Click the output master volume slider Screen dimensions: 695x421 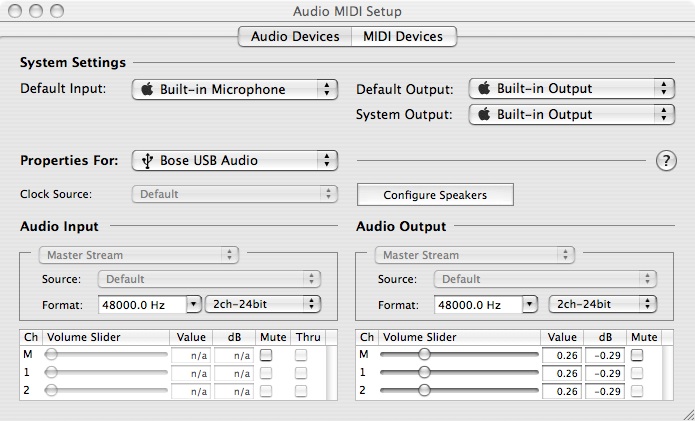click(x=424, y=355)
